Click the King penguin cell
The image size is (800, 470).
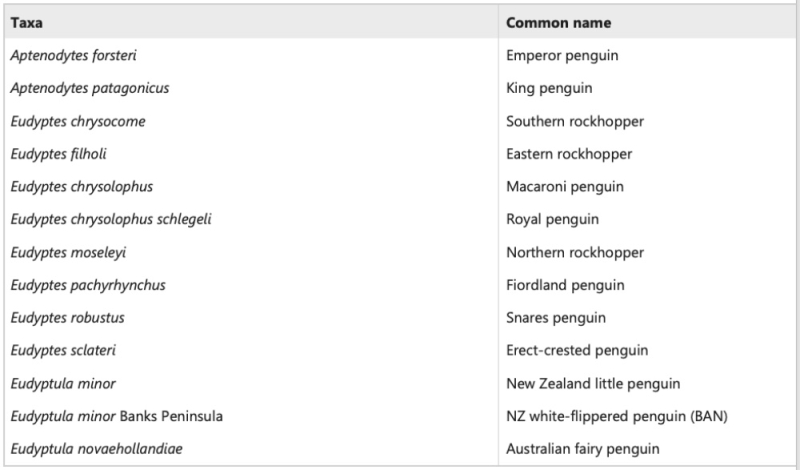coord(550,88)
